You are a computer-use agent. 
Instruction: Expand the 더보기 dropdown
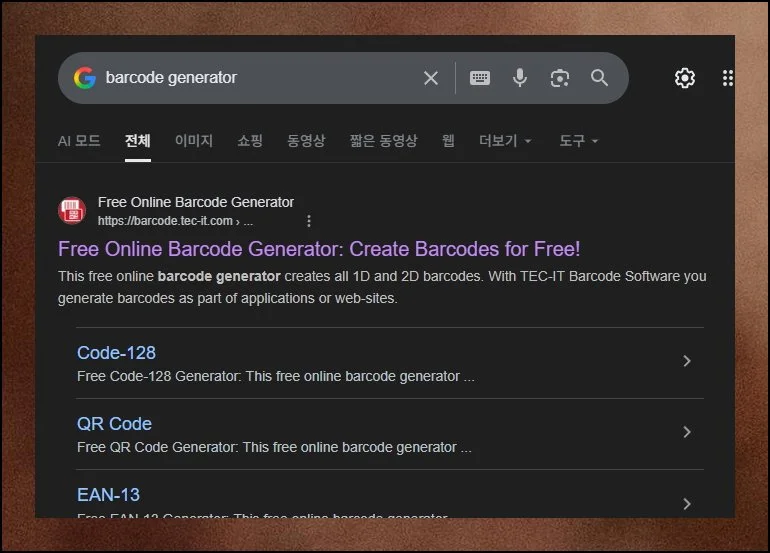[x=505, y=141]
